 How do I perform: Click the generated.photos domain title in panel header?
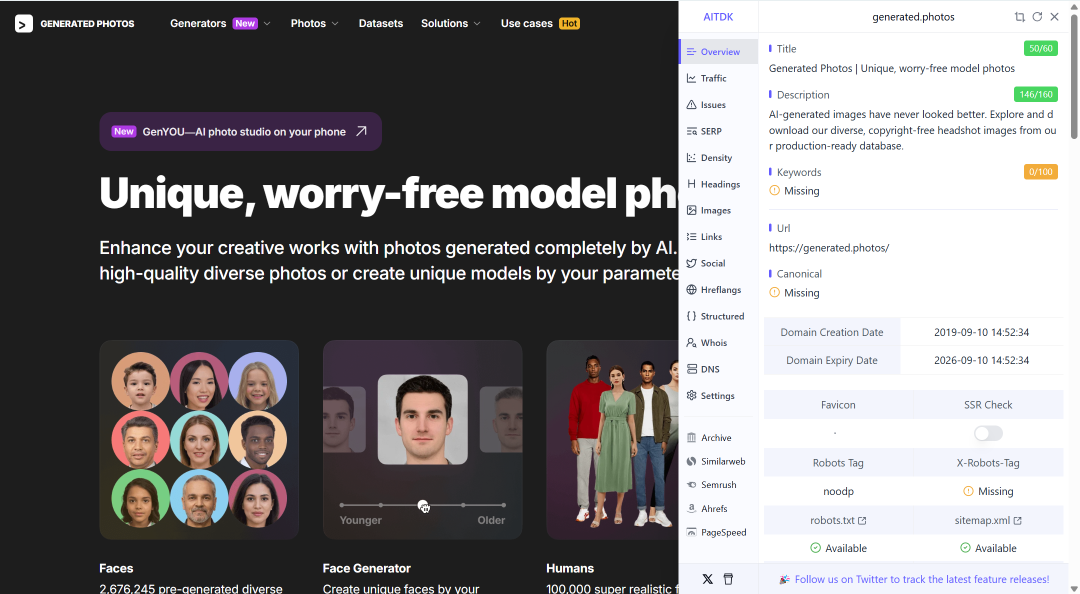click(913, 17)
